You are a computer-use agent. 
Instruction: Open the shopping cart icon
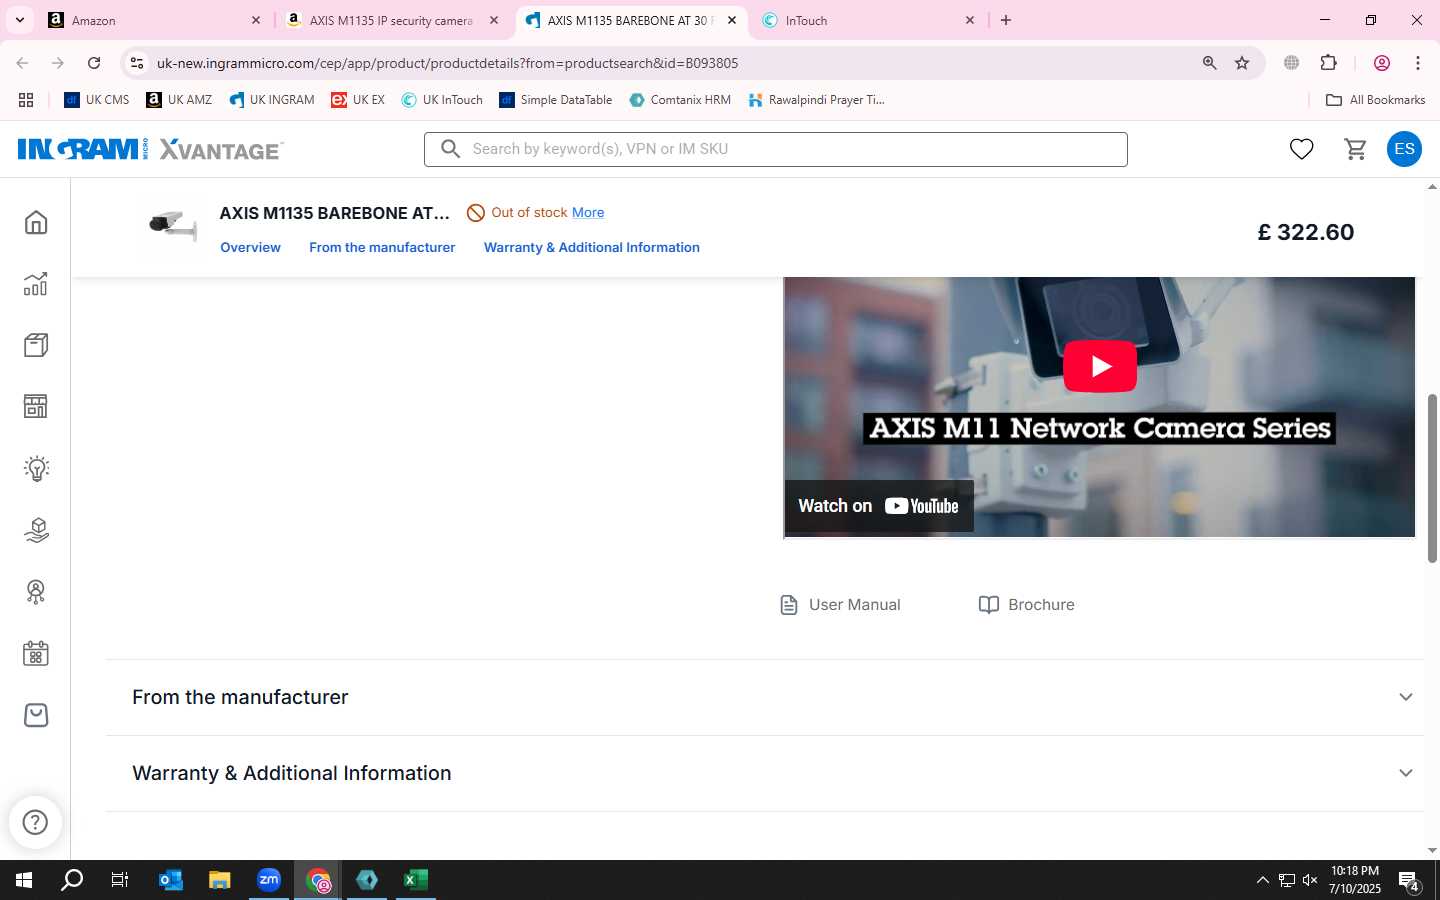pyautogui.click(x=1356, y=149)
